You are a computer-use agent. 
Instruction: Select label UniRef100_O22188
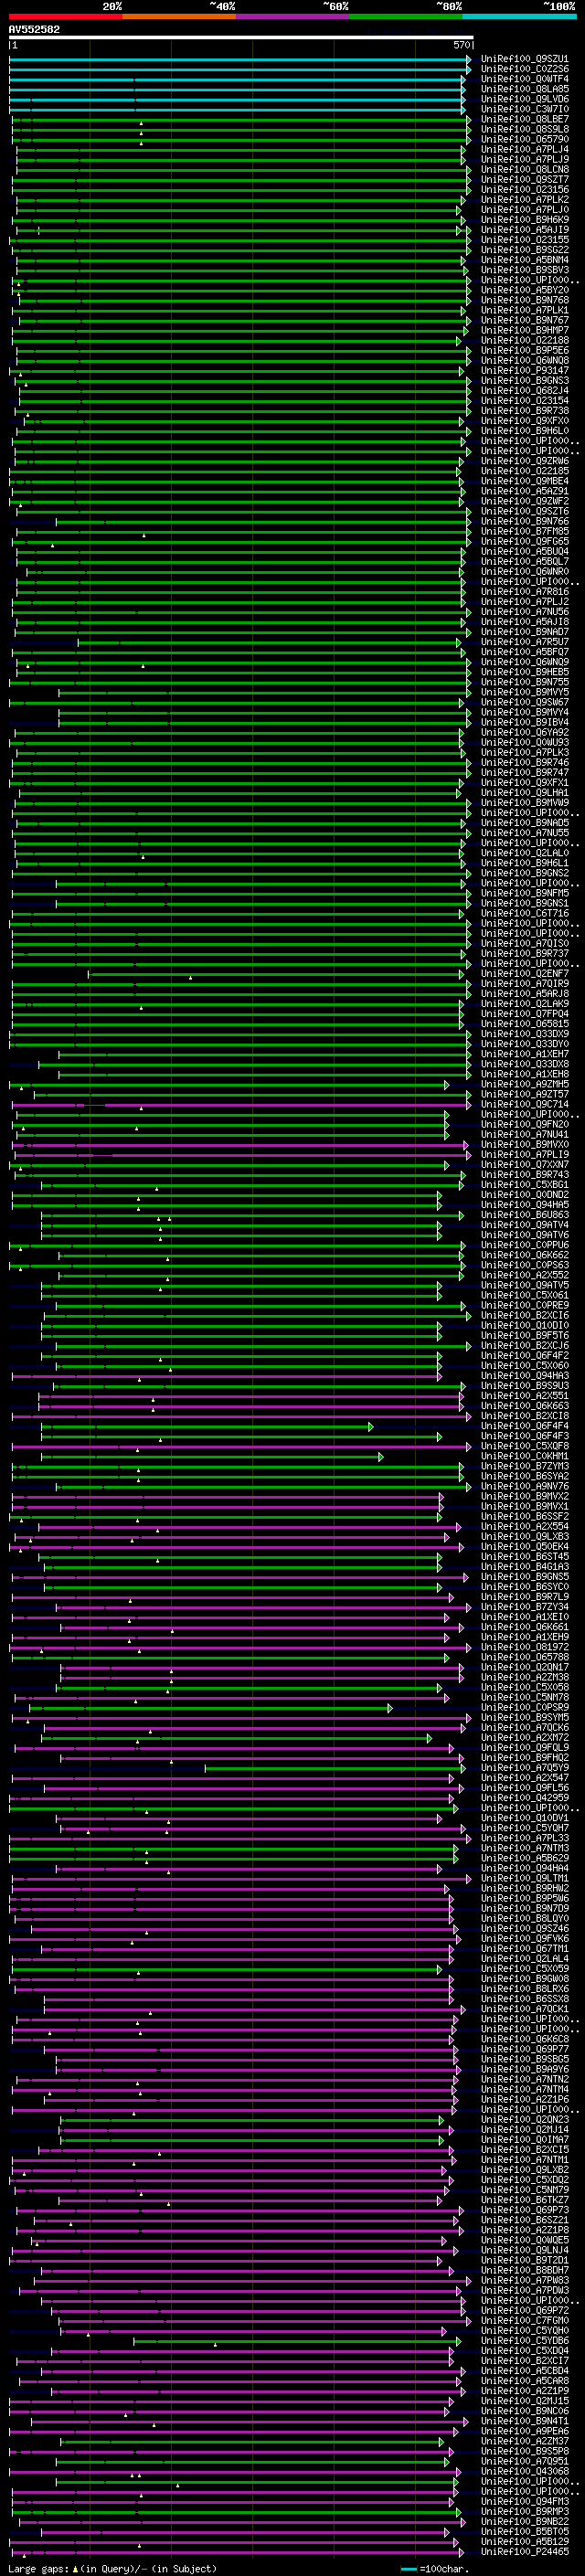tap(524, 340)
